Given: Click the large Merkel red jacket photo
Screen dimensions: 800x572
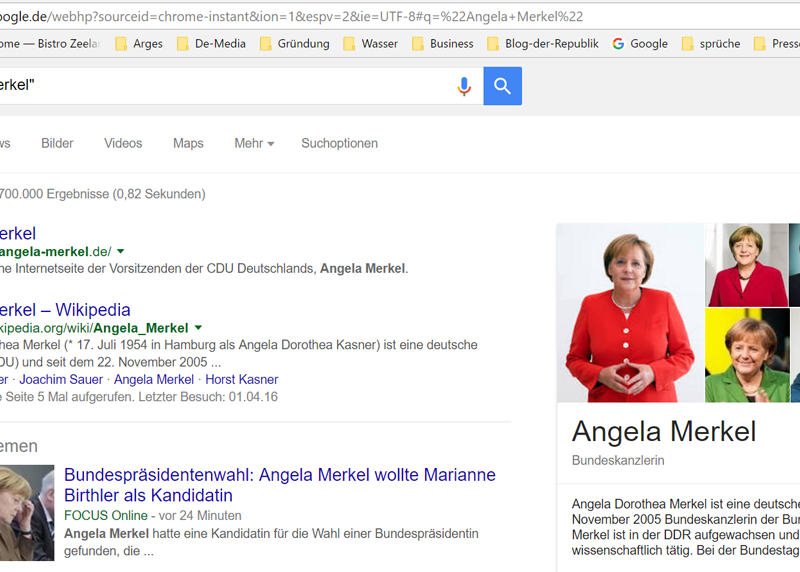Looking at the screenshot, I should coord(630,312).
